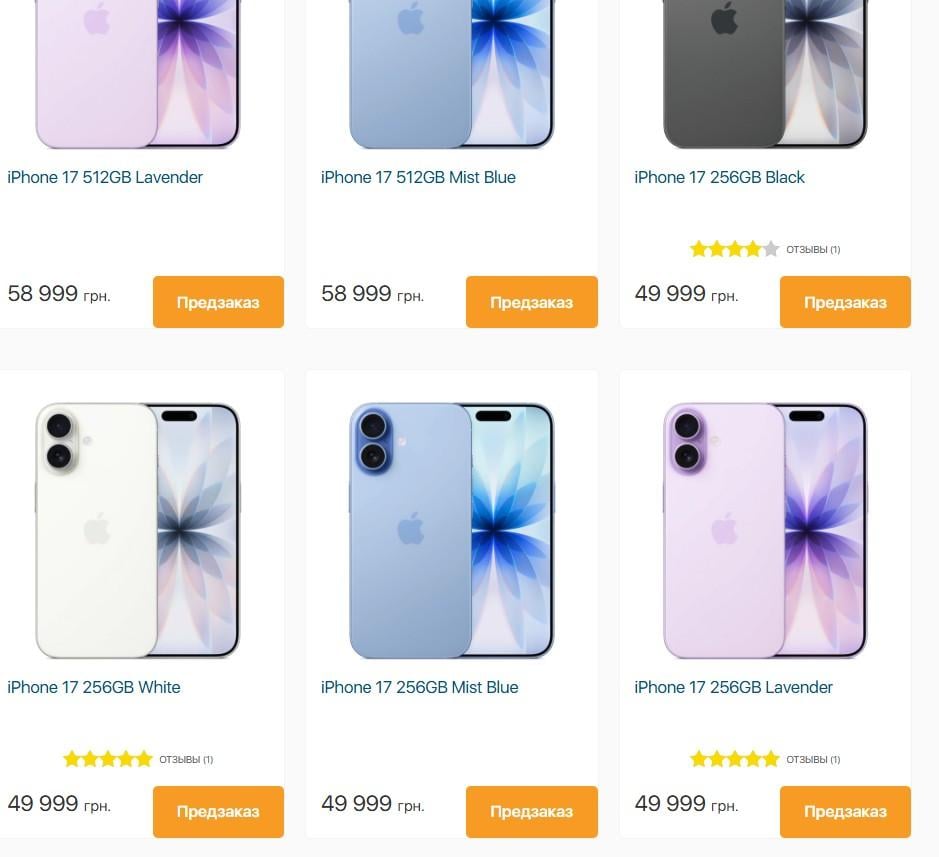Open reviews link for iPhone 17 256GB Lavender
Image resolution: width=939 pixels, height=857 pixels.
pyautogui.click(x=813, y=759)
